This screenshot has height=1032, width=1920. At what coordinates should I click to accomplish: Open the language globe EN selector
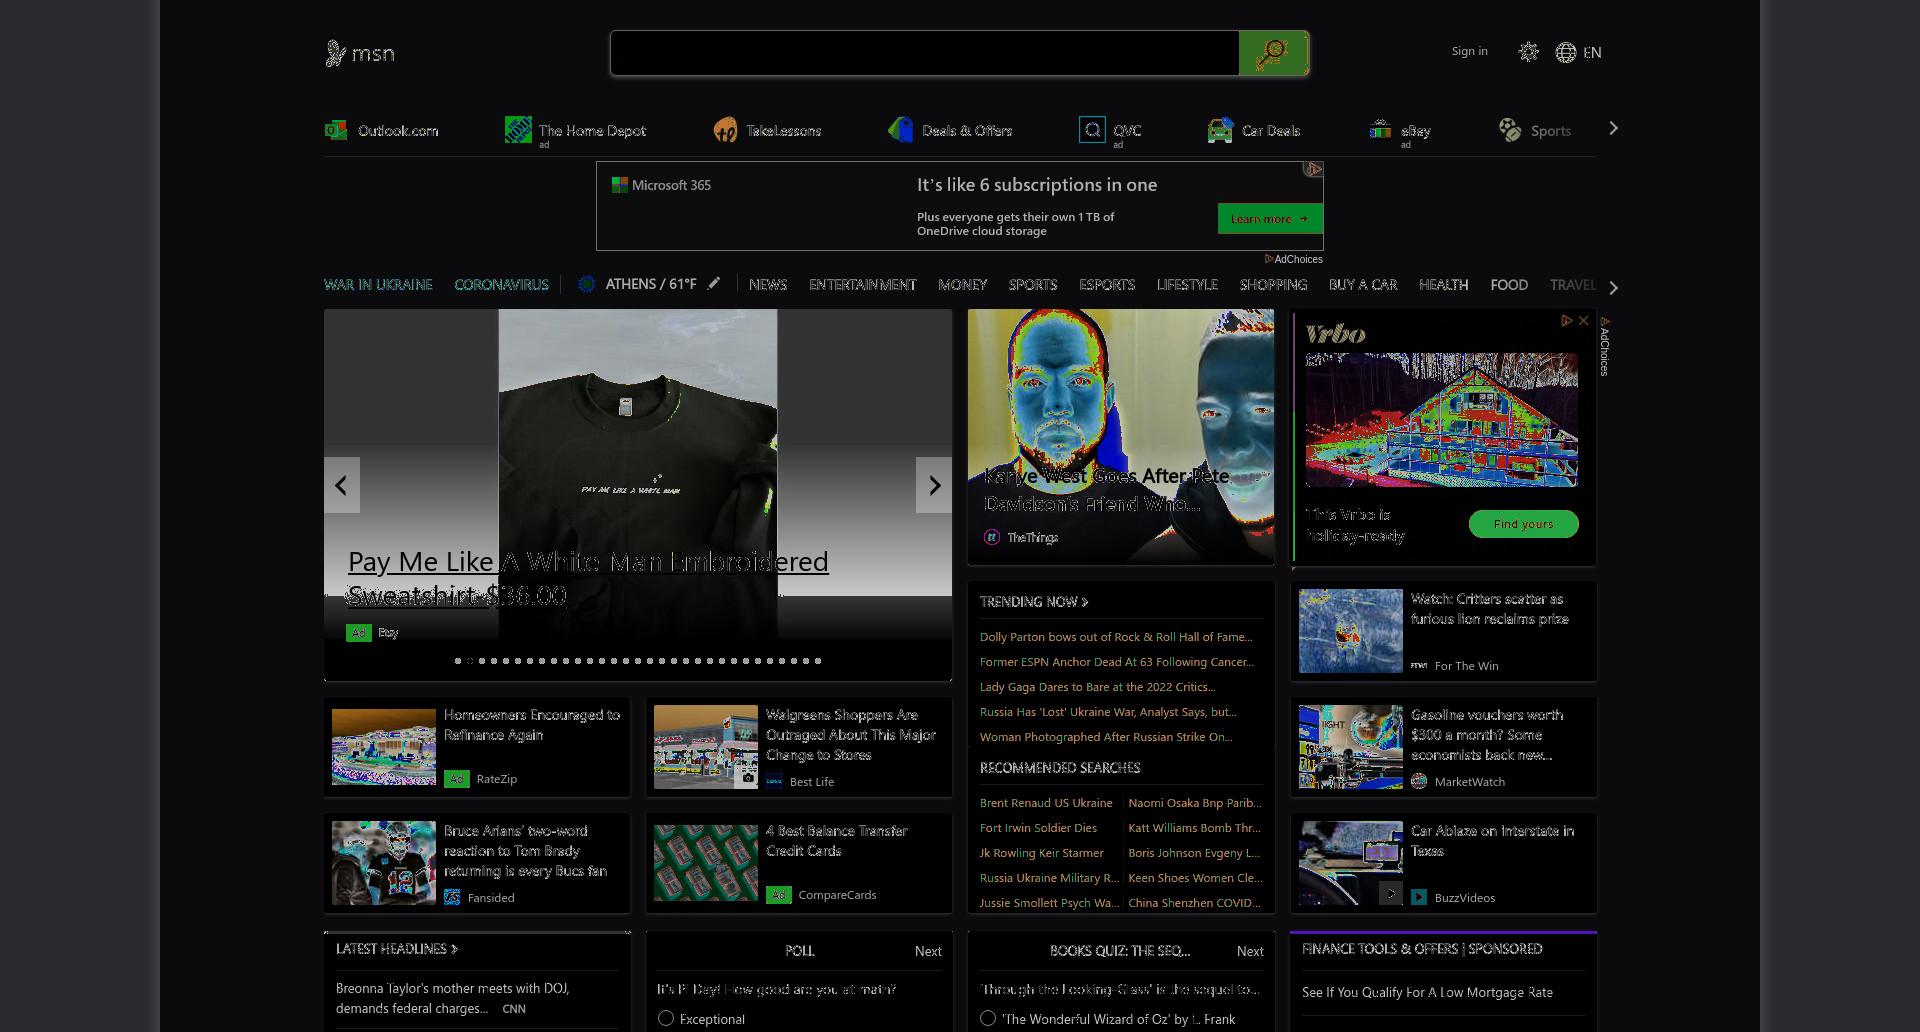click(x=1579, y=52)
